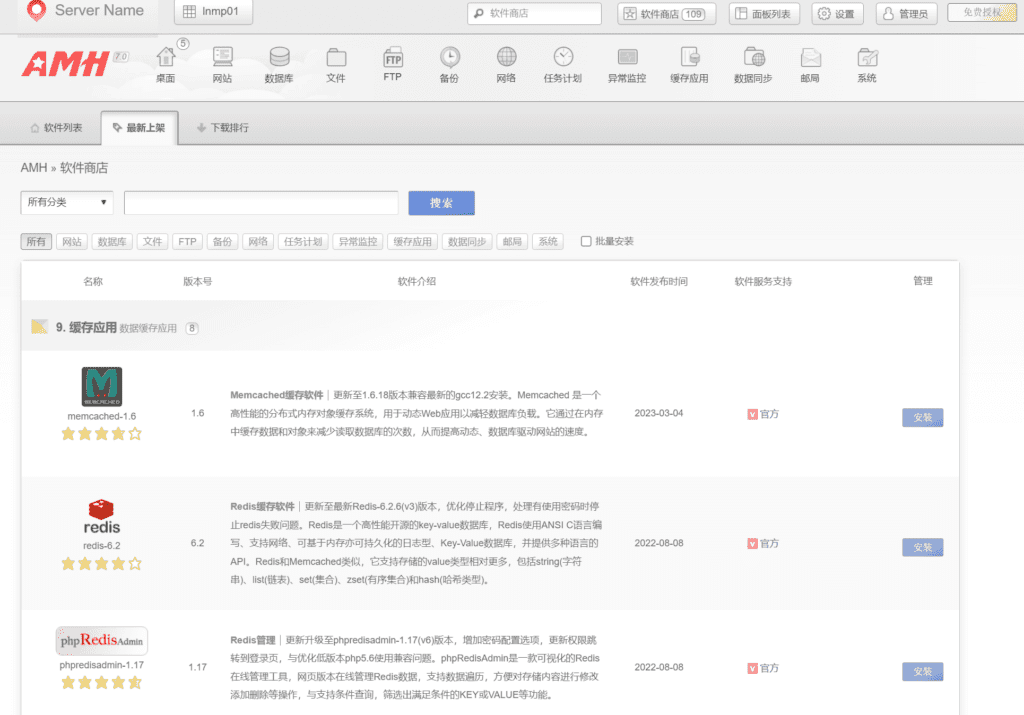Click the 9. 缓存应用 category heading

(x=86, y=327)
